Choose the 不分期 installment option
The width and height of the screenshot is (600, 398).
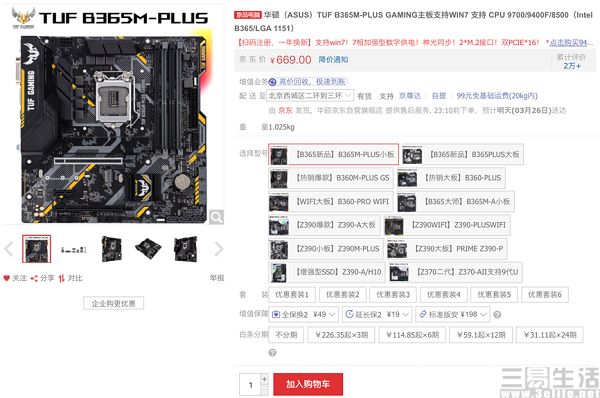click(x=286, y=335)
